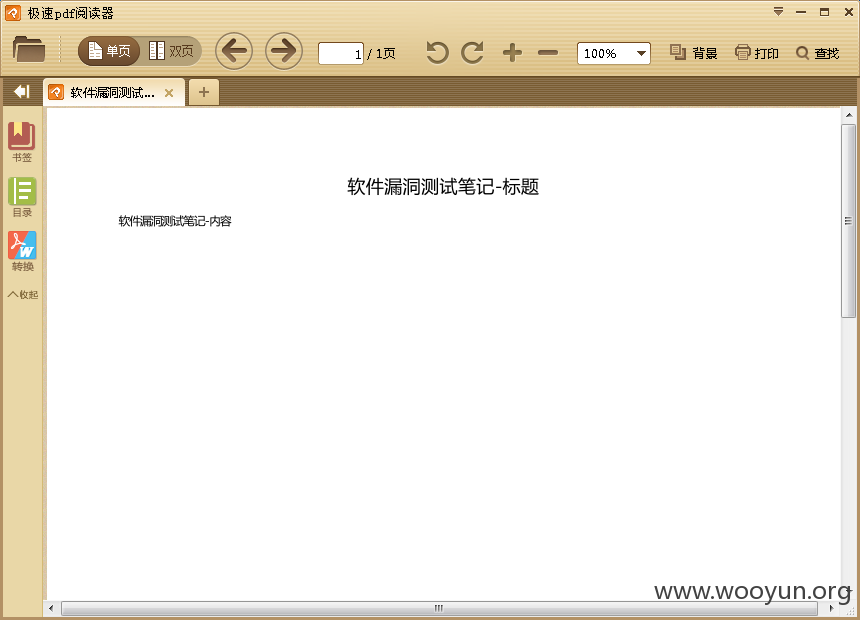Minimize the PDF reader window
This screenshot has height=620, width=860.
[x=801, y=12]
